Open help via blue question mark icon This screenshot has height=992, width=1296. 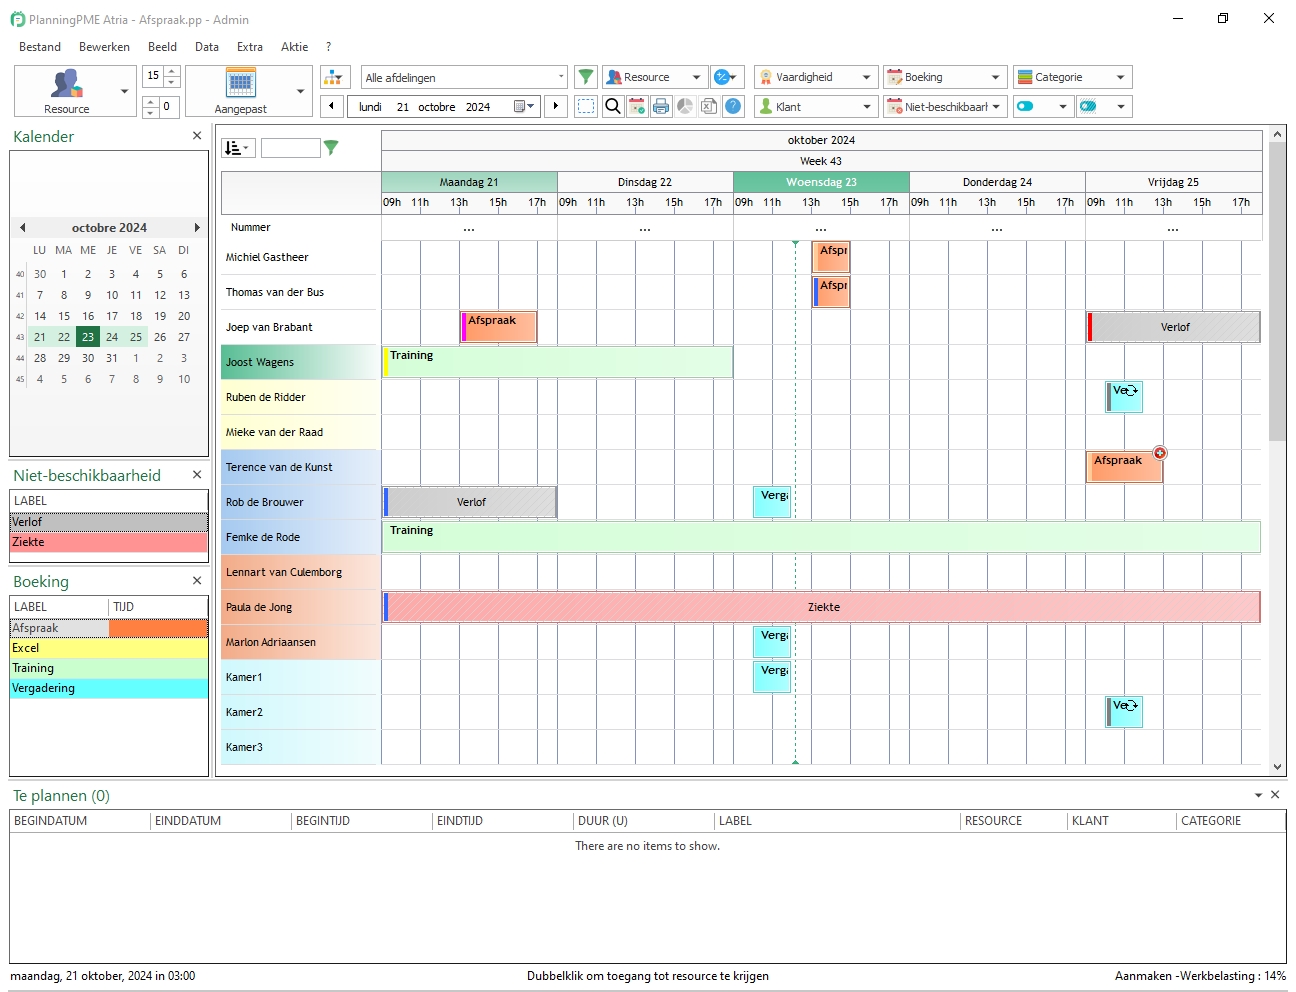click(x=733, y=106)
